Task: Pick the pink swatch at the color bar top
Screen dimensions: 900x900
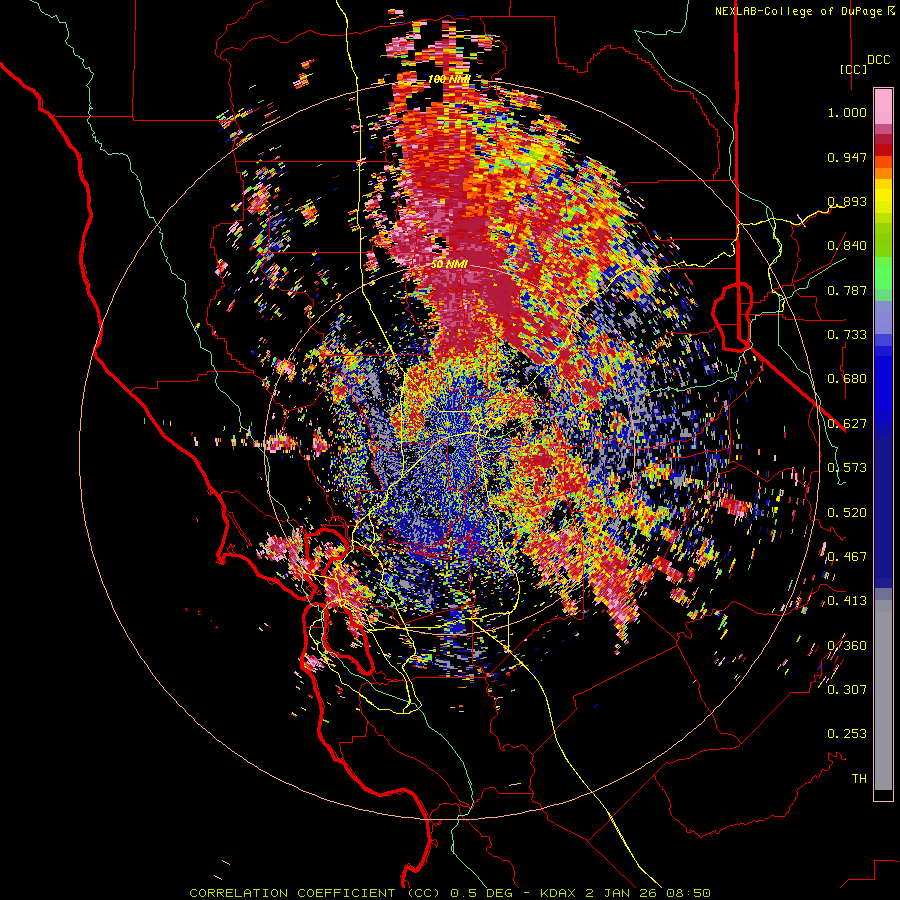Action: tap(883, 106)
